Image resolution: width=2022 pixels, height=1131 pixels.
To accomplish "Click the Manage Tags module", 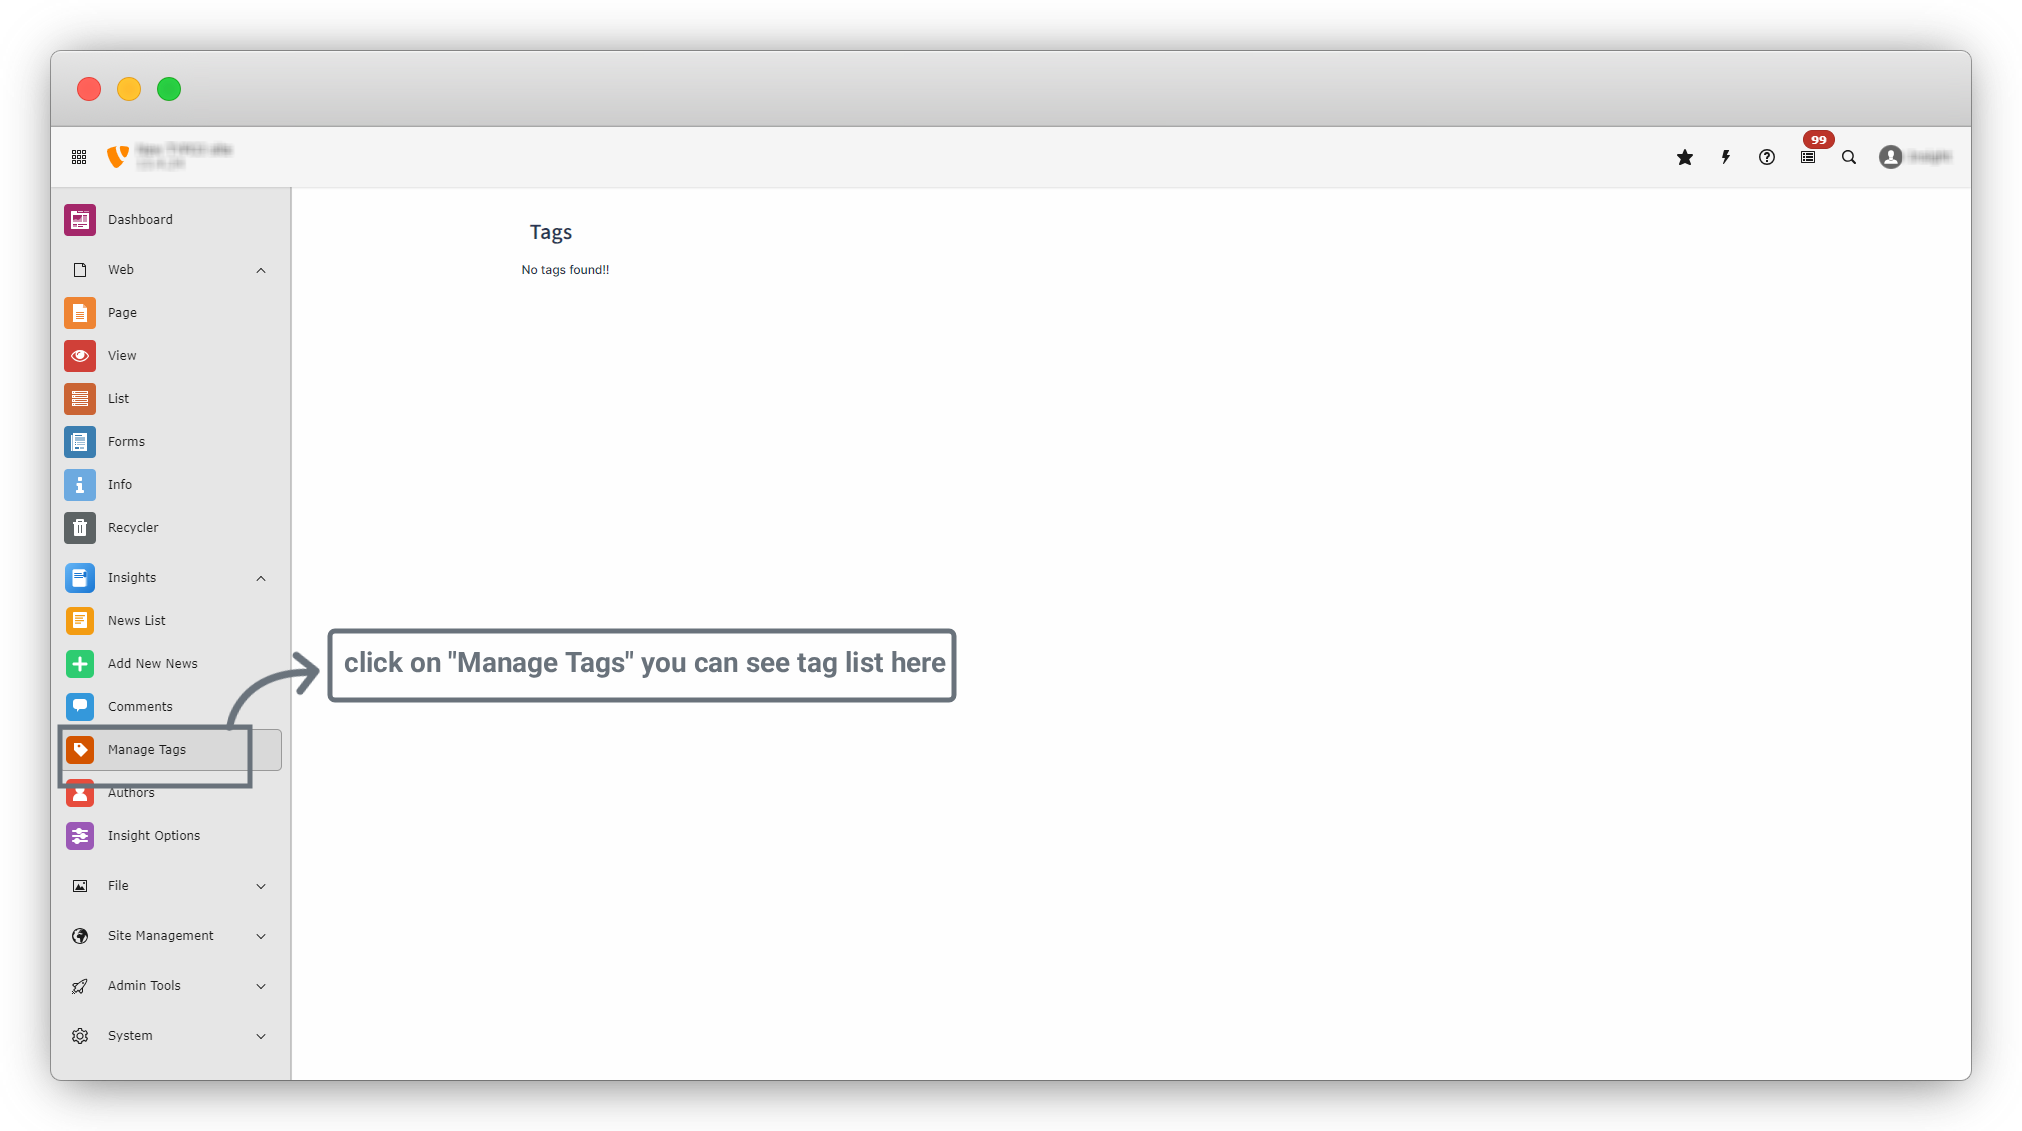I will [x=146, y=750].
